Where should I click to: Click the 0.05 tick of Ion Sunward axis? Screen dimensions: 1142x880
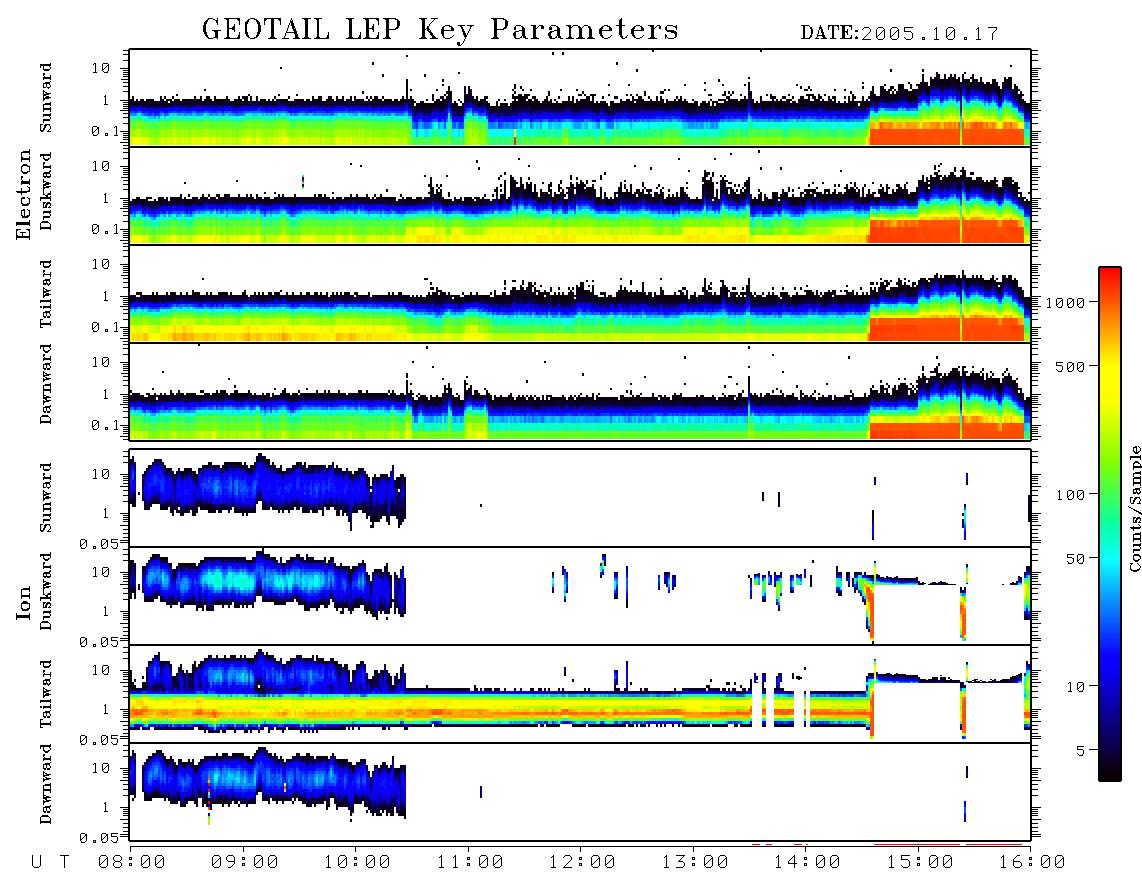pyautogui.click(x=99, y=543)
